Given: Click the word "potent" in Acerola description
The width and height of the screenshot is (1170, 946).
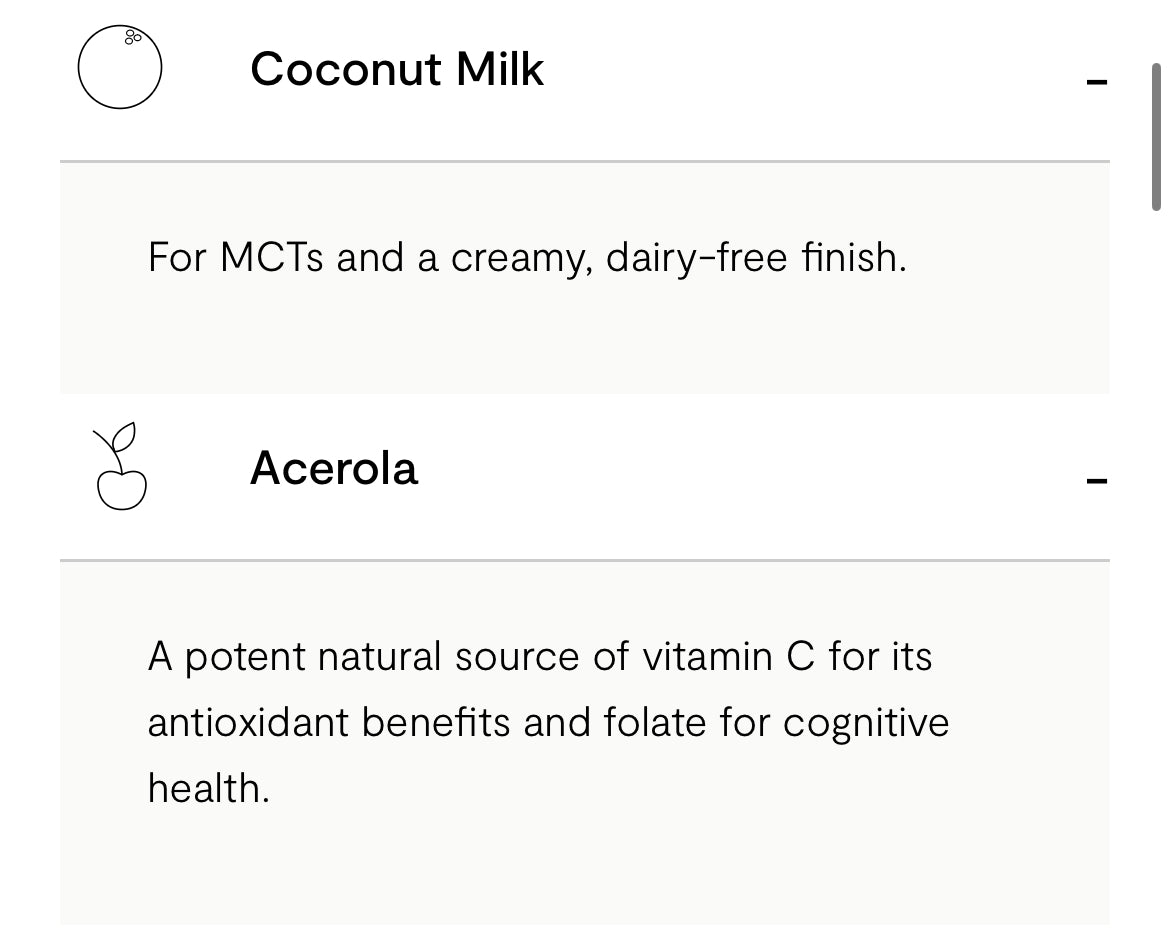Looking at the screenshot, I should coord(245,658).
